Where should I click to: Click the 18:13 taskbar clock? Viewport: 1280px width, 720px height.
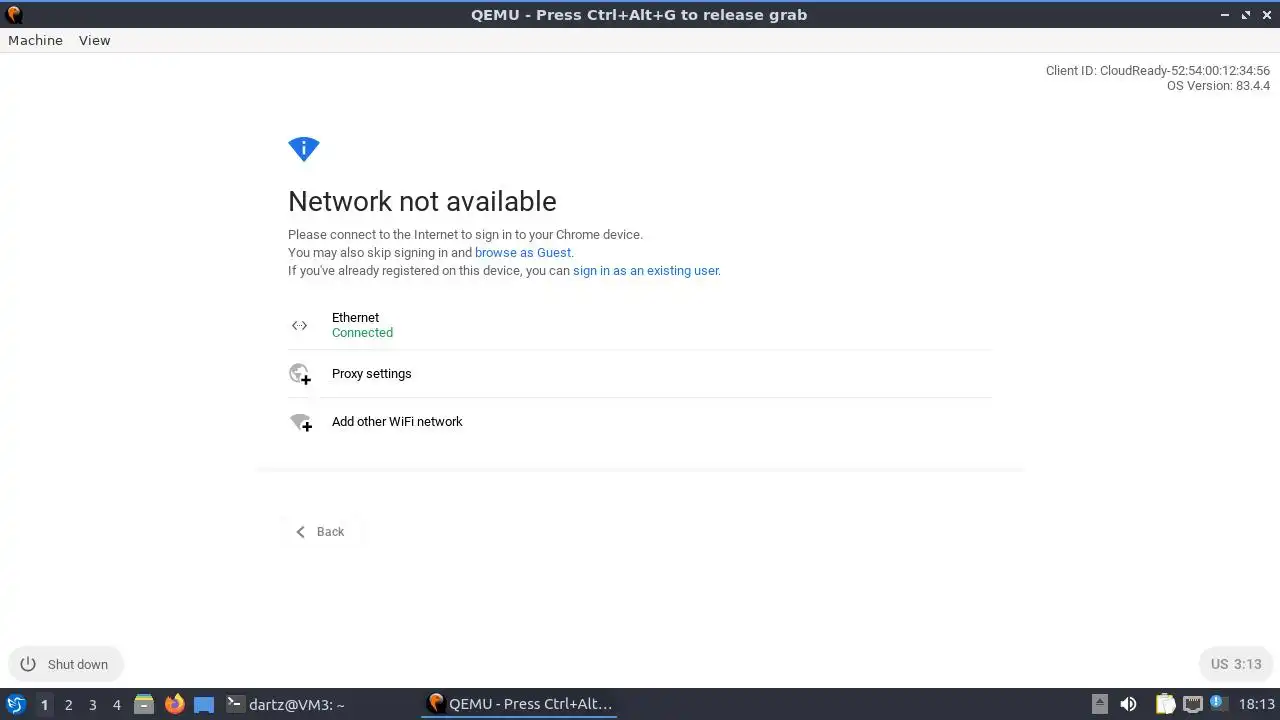tap(1257, 704)
